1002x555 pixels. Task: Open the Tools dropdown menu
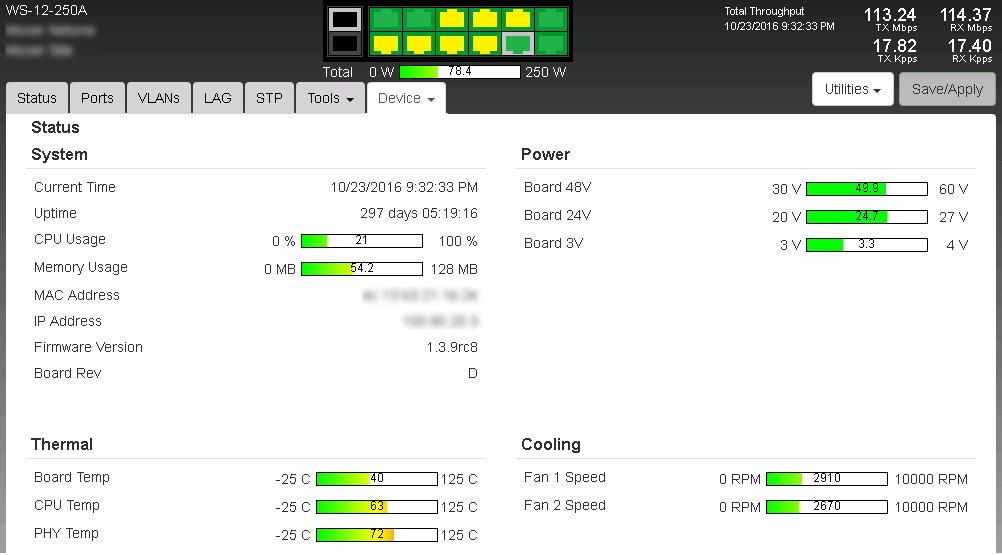coord(330,98)
